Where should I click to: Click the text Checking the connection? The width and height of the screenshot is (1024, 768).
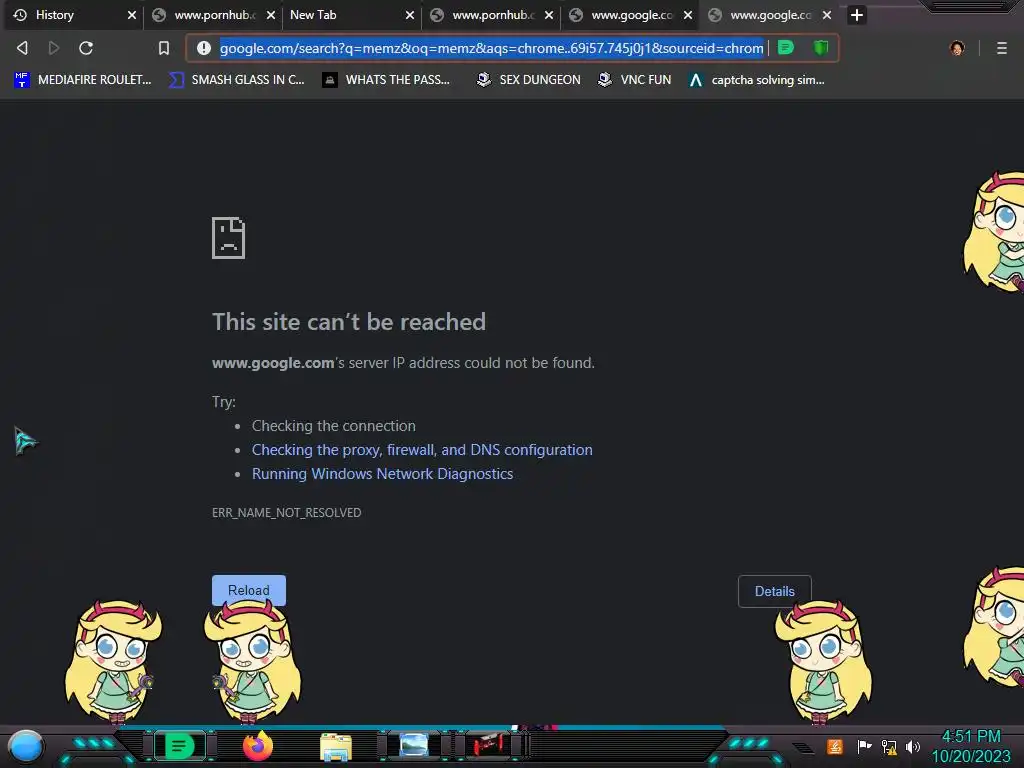(334, 426)
